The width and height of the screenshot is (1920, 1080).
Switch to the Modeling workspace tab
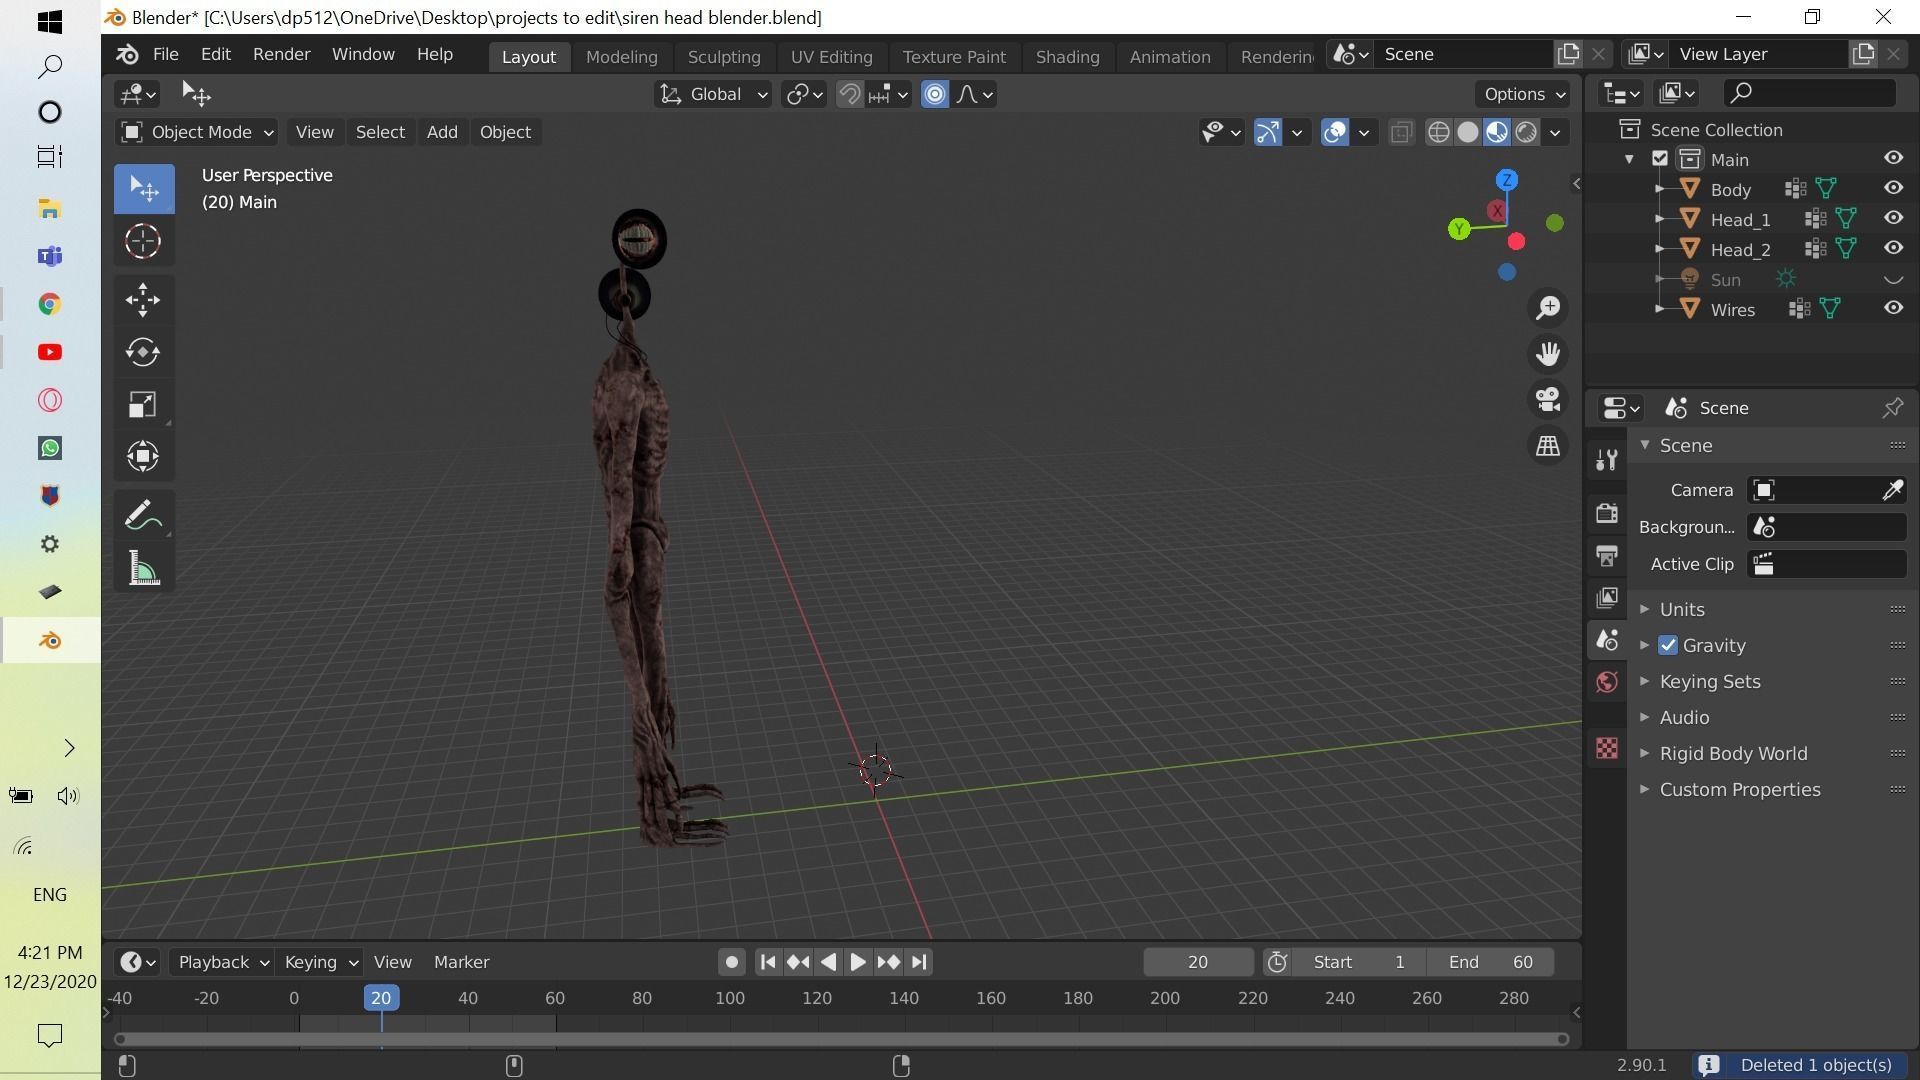coord(621,57)
